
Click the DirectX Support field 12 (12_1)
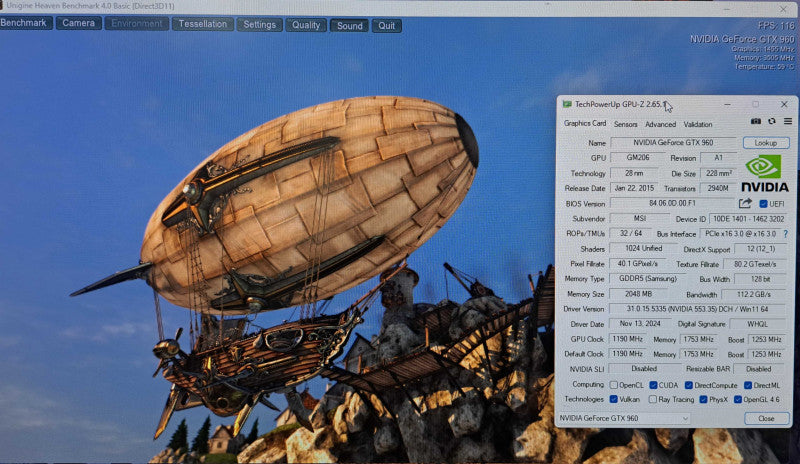[x=760, y=249]
